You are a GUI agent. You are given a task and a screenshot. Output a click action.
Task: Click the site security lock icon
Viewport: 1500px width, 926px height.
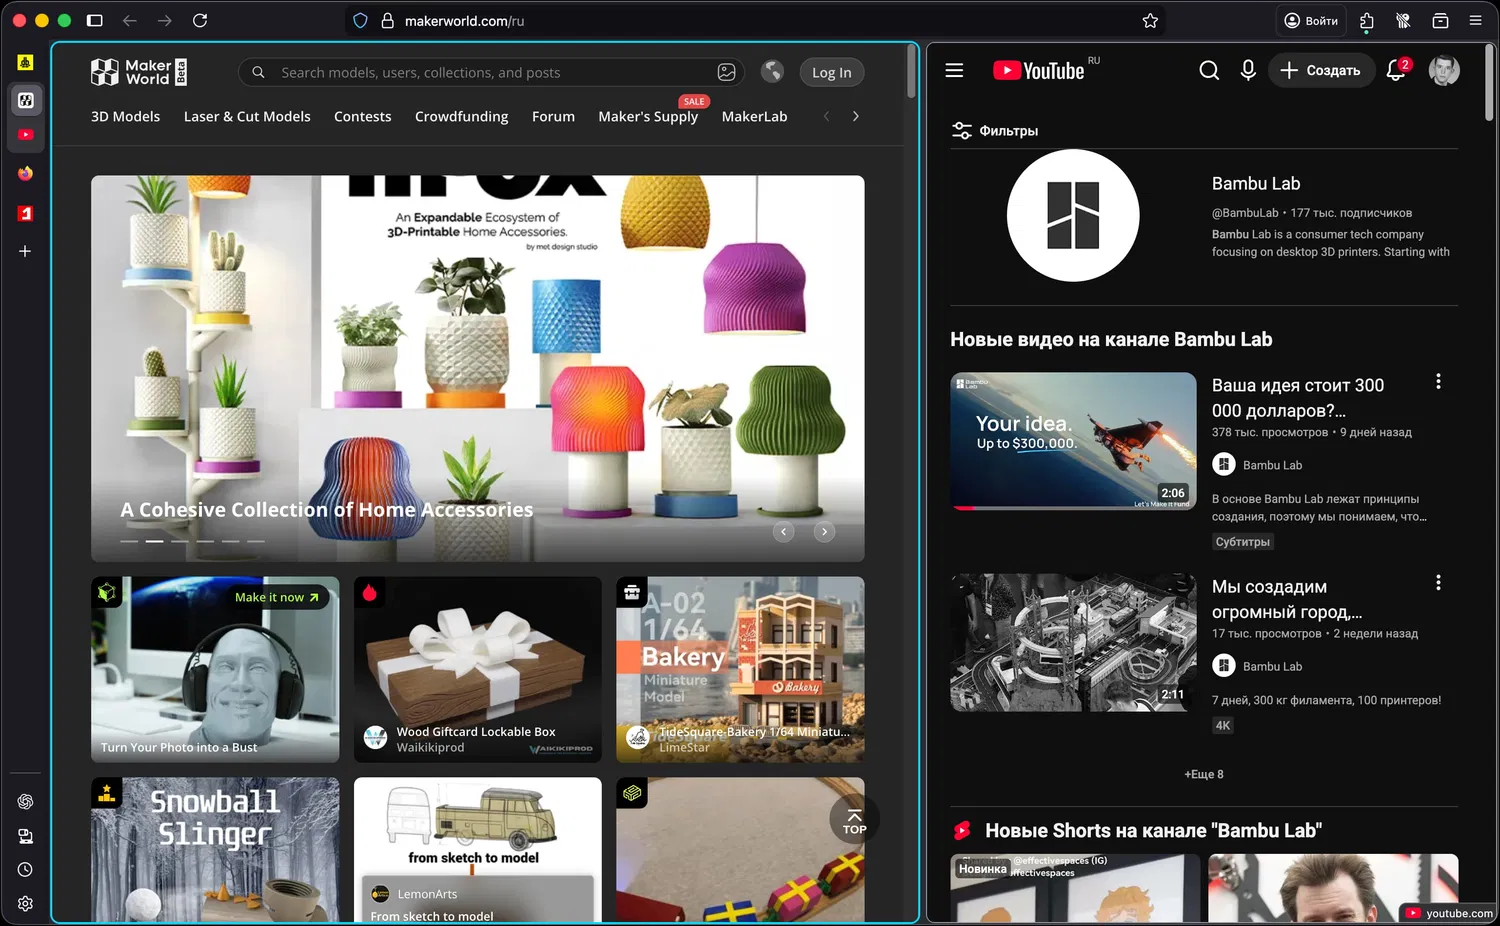(x=387, y=20)
